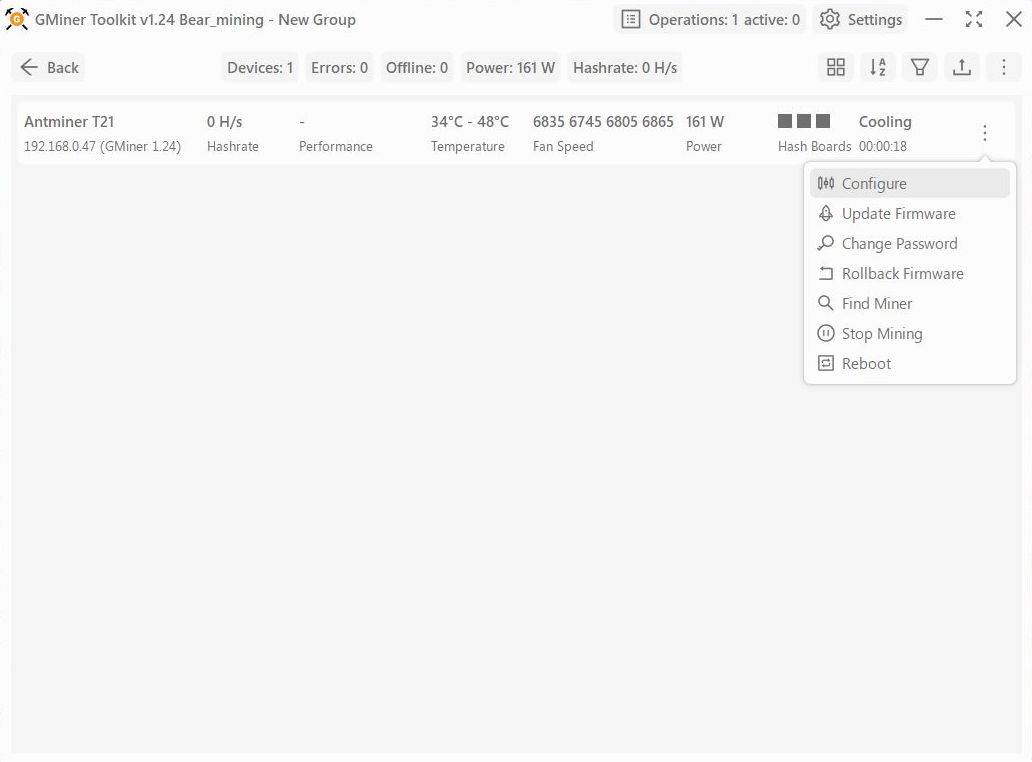The width and height of the screenshot is (1032, 762).
Task: Click the Errors: 0 status chip
Action: point(340,67)
